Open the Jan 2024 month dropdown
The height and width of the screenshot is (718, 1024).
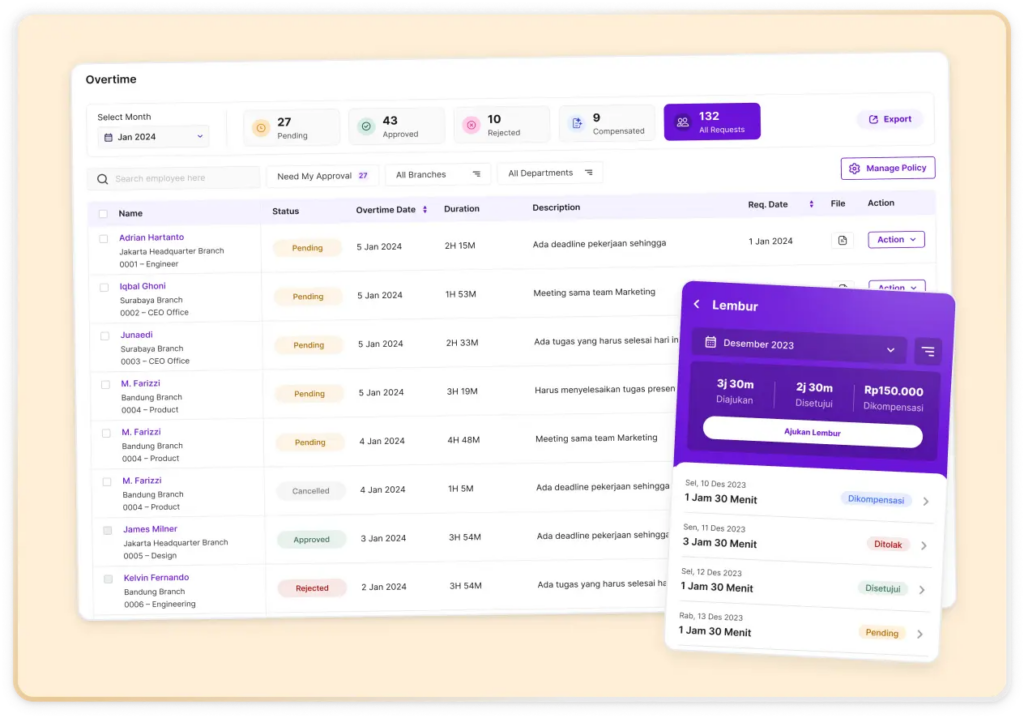[x=155, y=137]
